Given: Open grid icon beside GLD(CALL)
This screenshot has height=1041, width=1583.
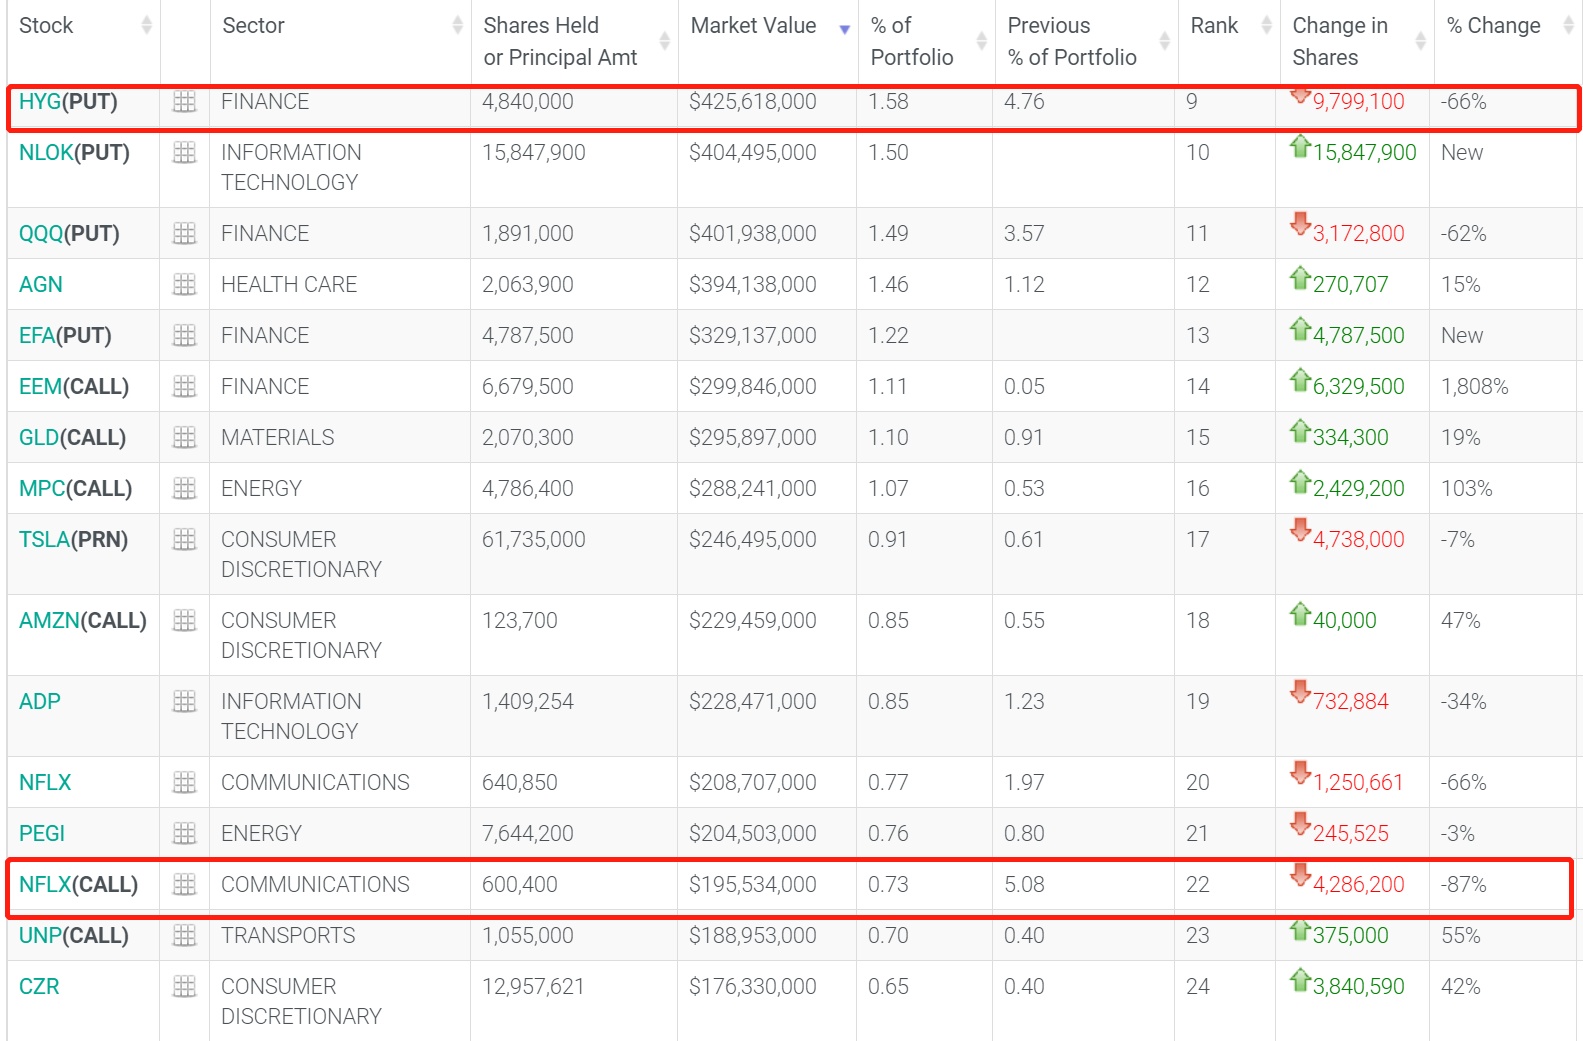Looking at the screenshot, I should (x=184, y=438).
